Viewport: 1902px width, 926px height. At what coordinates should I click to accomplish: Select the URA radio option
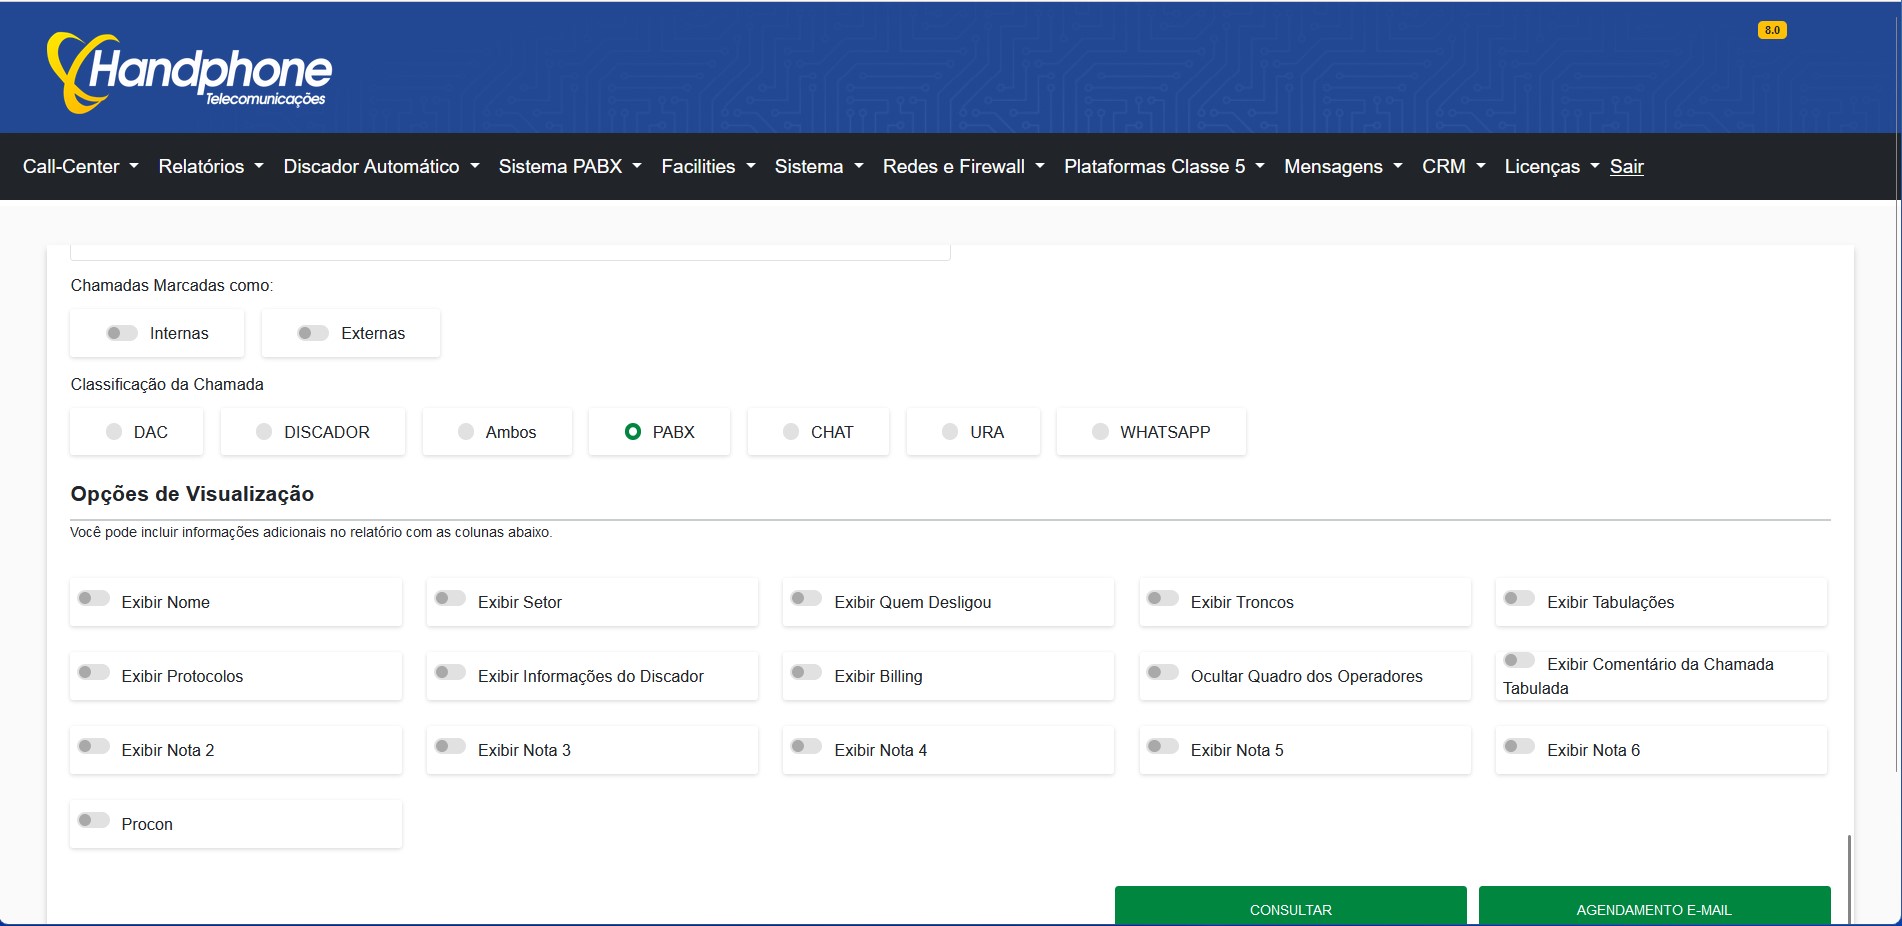[x=950, y=432]
